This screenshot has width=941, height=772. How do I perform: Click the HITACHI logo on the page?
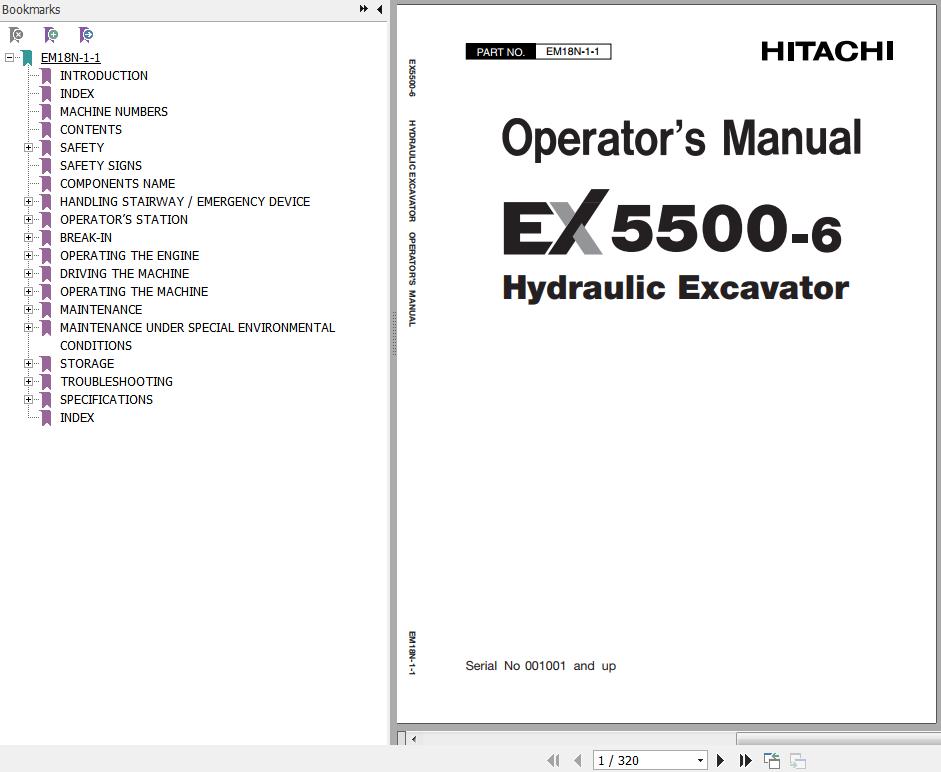pyautogui.click(x=828, y=51)
